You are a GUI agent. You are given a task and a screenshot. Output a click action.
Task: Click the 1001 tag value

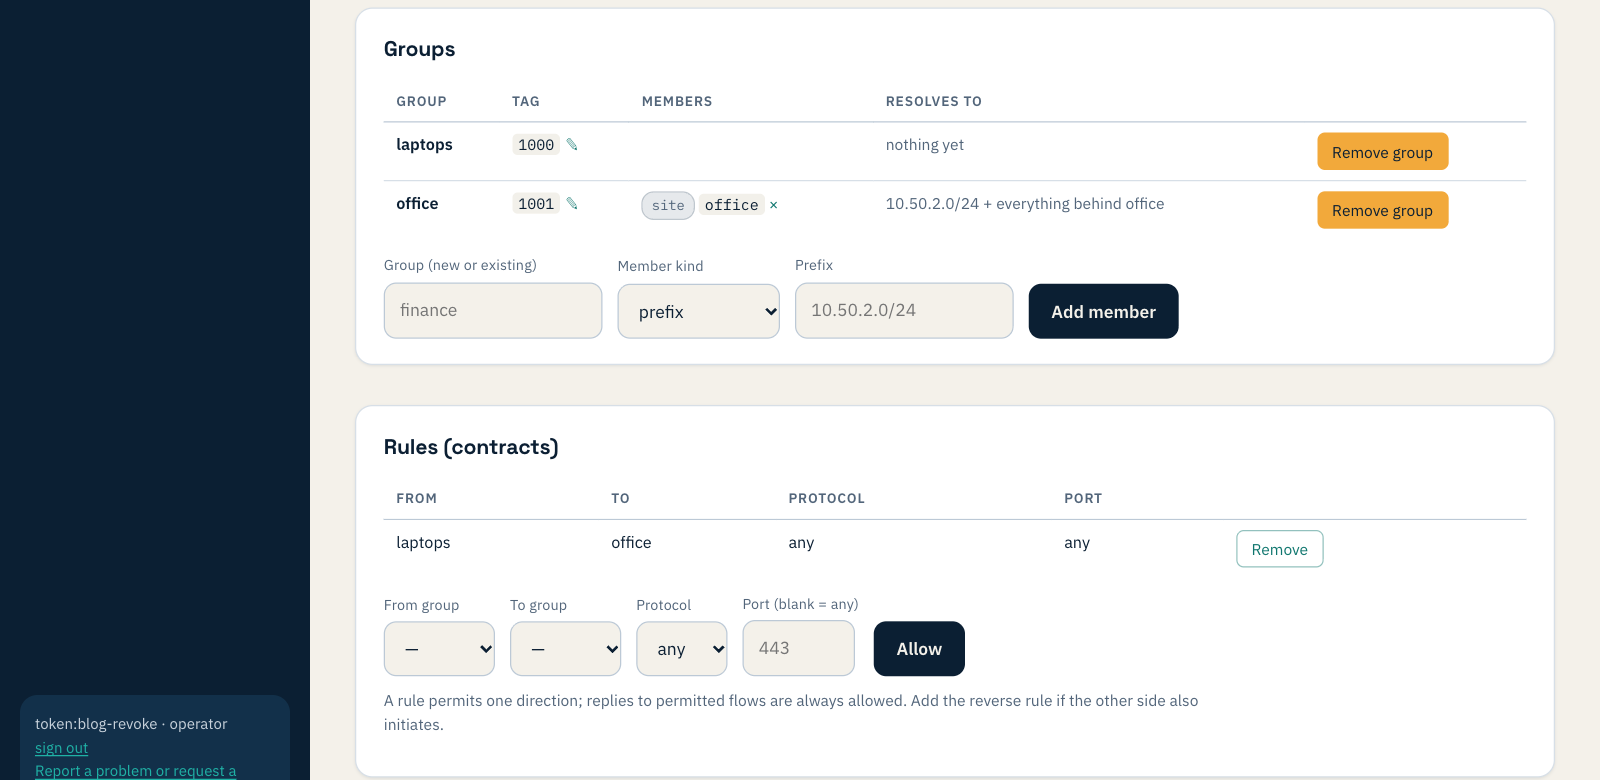coord(536,204)
